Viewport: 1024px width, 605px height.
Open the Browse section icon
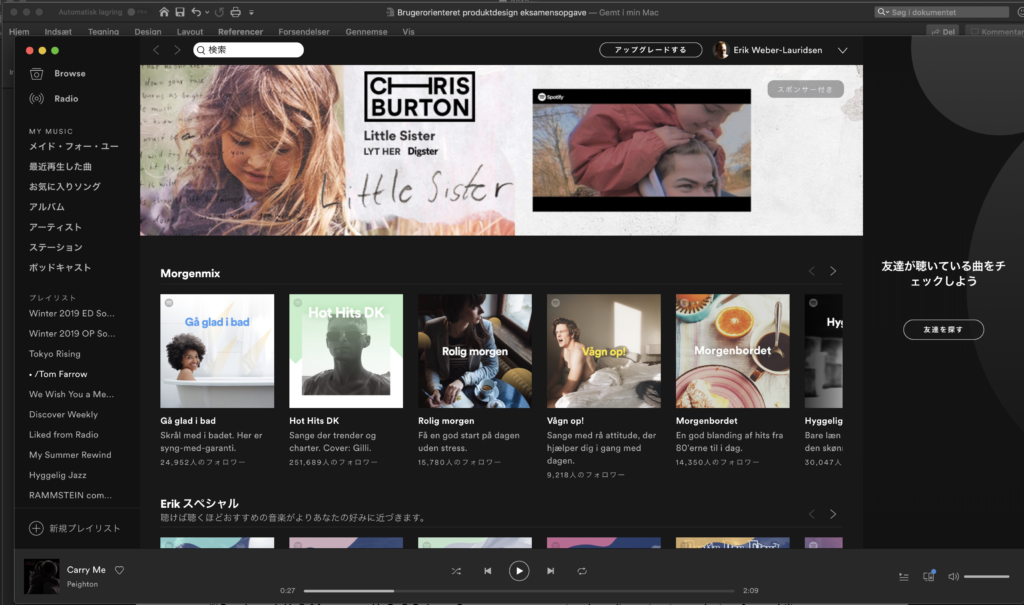(x=37, y=74)
